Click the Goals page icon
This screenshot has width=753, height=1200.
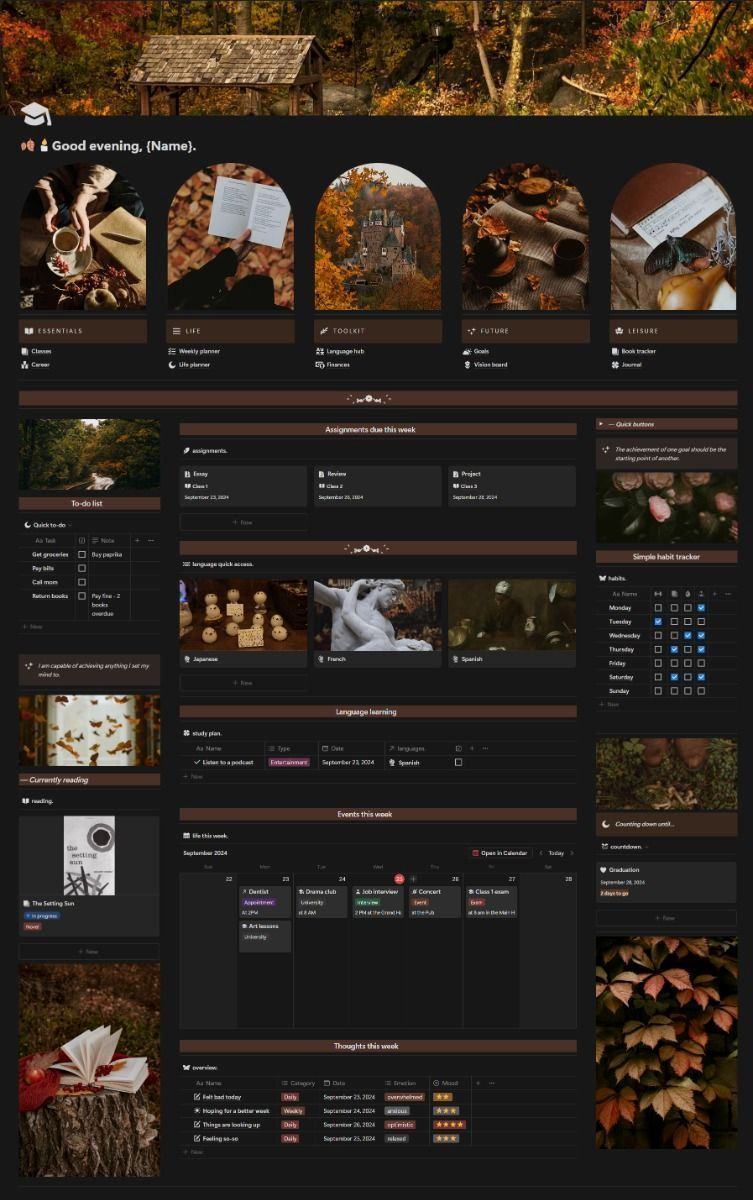click(467, 351)
